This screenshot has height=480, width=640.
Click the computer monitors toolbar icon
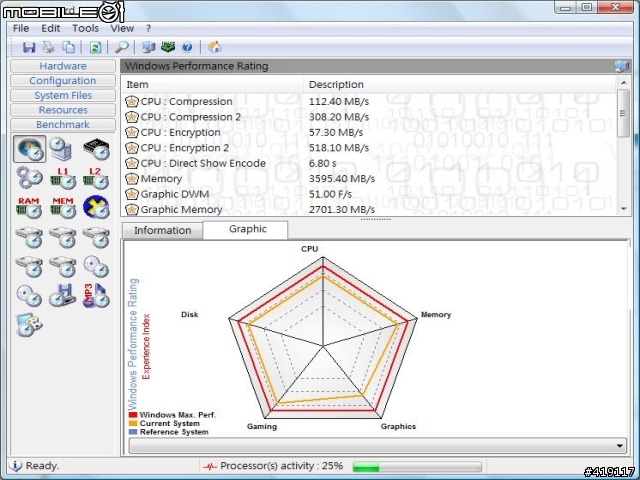click(148, 47)
